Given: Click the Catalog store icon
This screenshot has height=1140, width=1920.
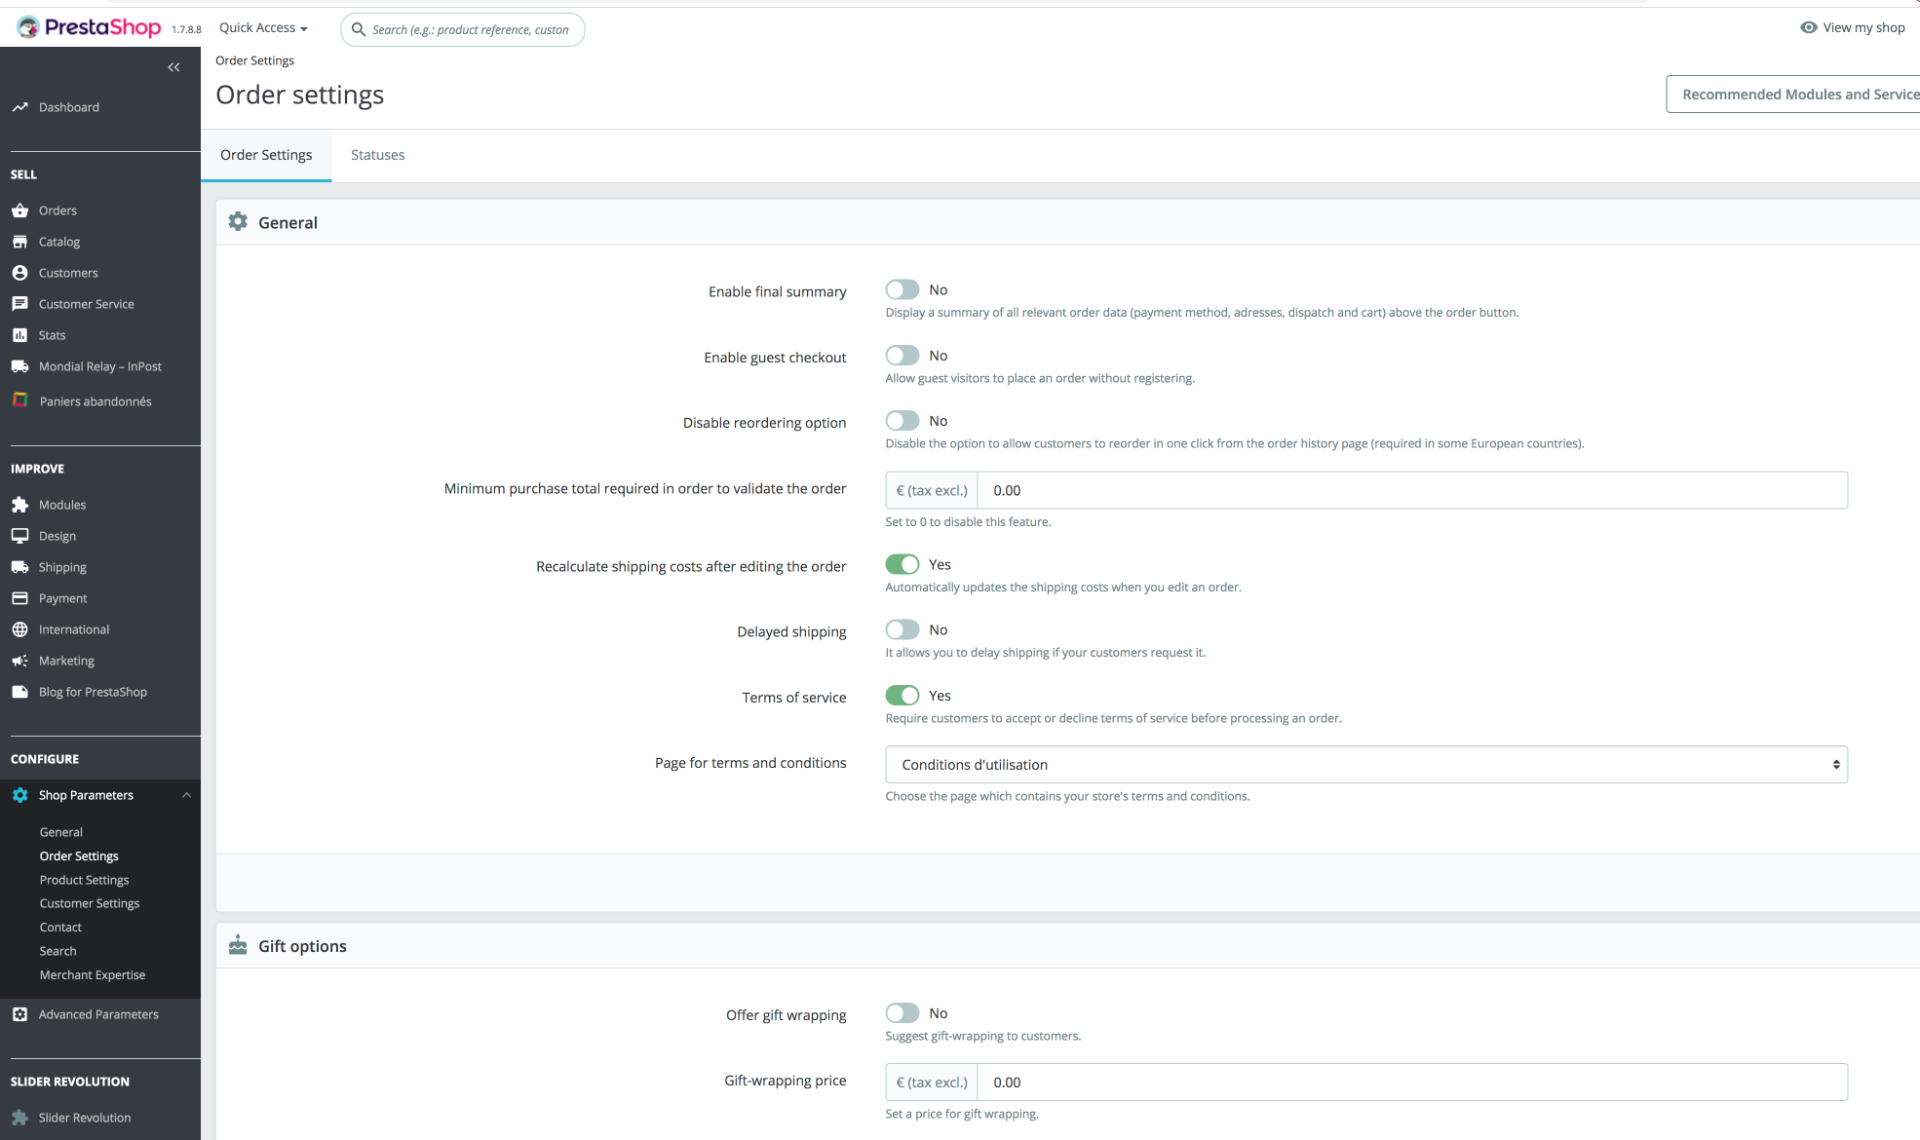Looking at the screenshot, I should point(20,241).
